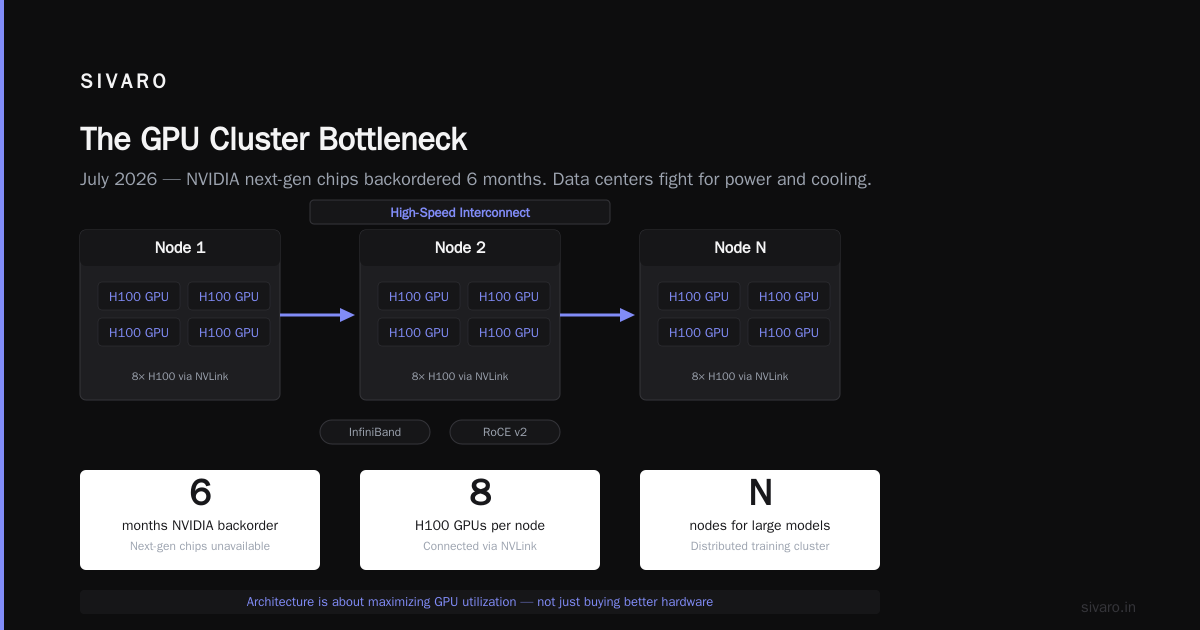Screen dimensions: 1200x630
Task: Click the Node 2 header
Action: [460, 248]
